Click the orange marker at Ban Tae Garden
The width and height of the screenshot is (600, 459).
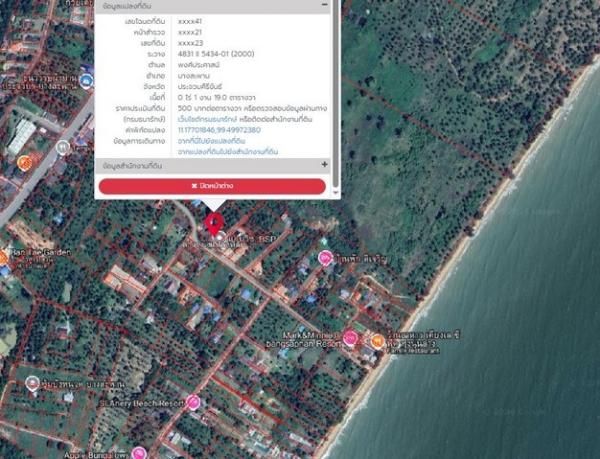(2, 258)
